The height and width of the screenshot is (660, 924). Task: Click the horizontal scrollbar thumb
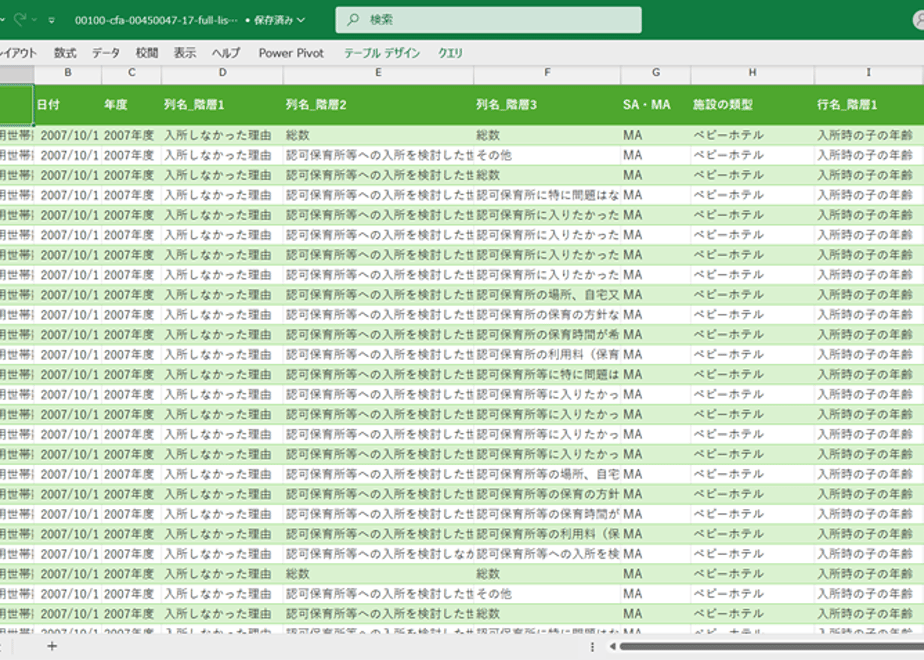(771, 646)
